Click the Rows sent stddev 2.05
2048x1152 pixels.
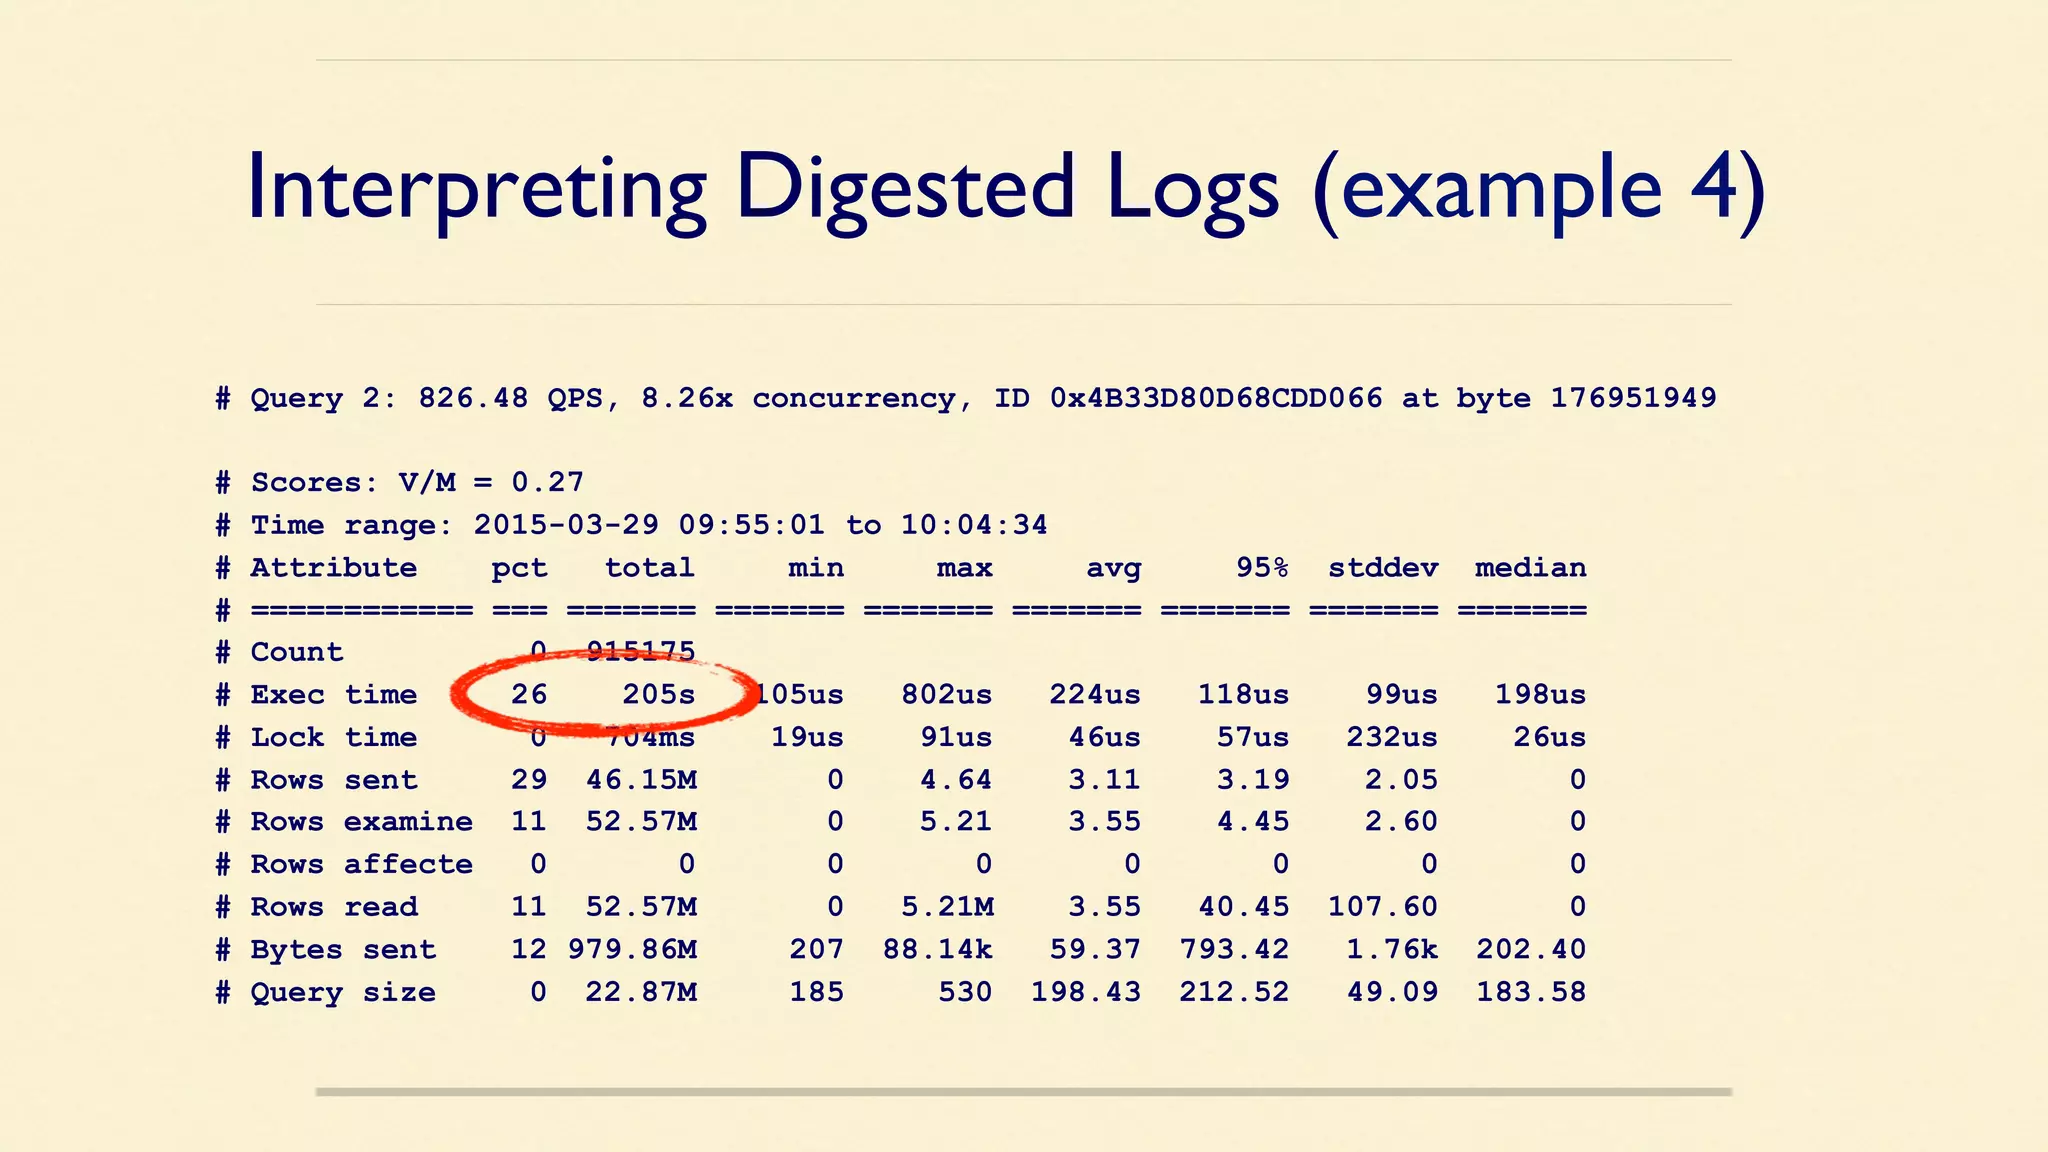[x=1402, y=779]
